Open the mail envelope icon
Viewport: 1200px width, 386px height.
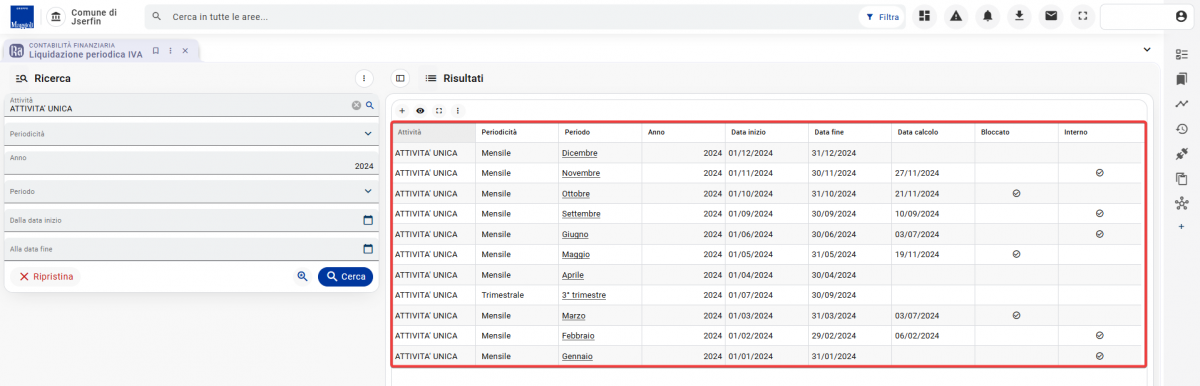point(1050,16)
